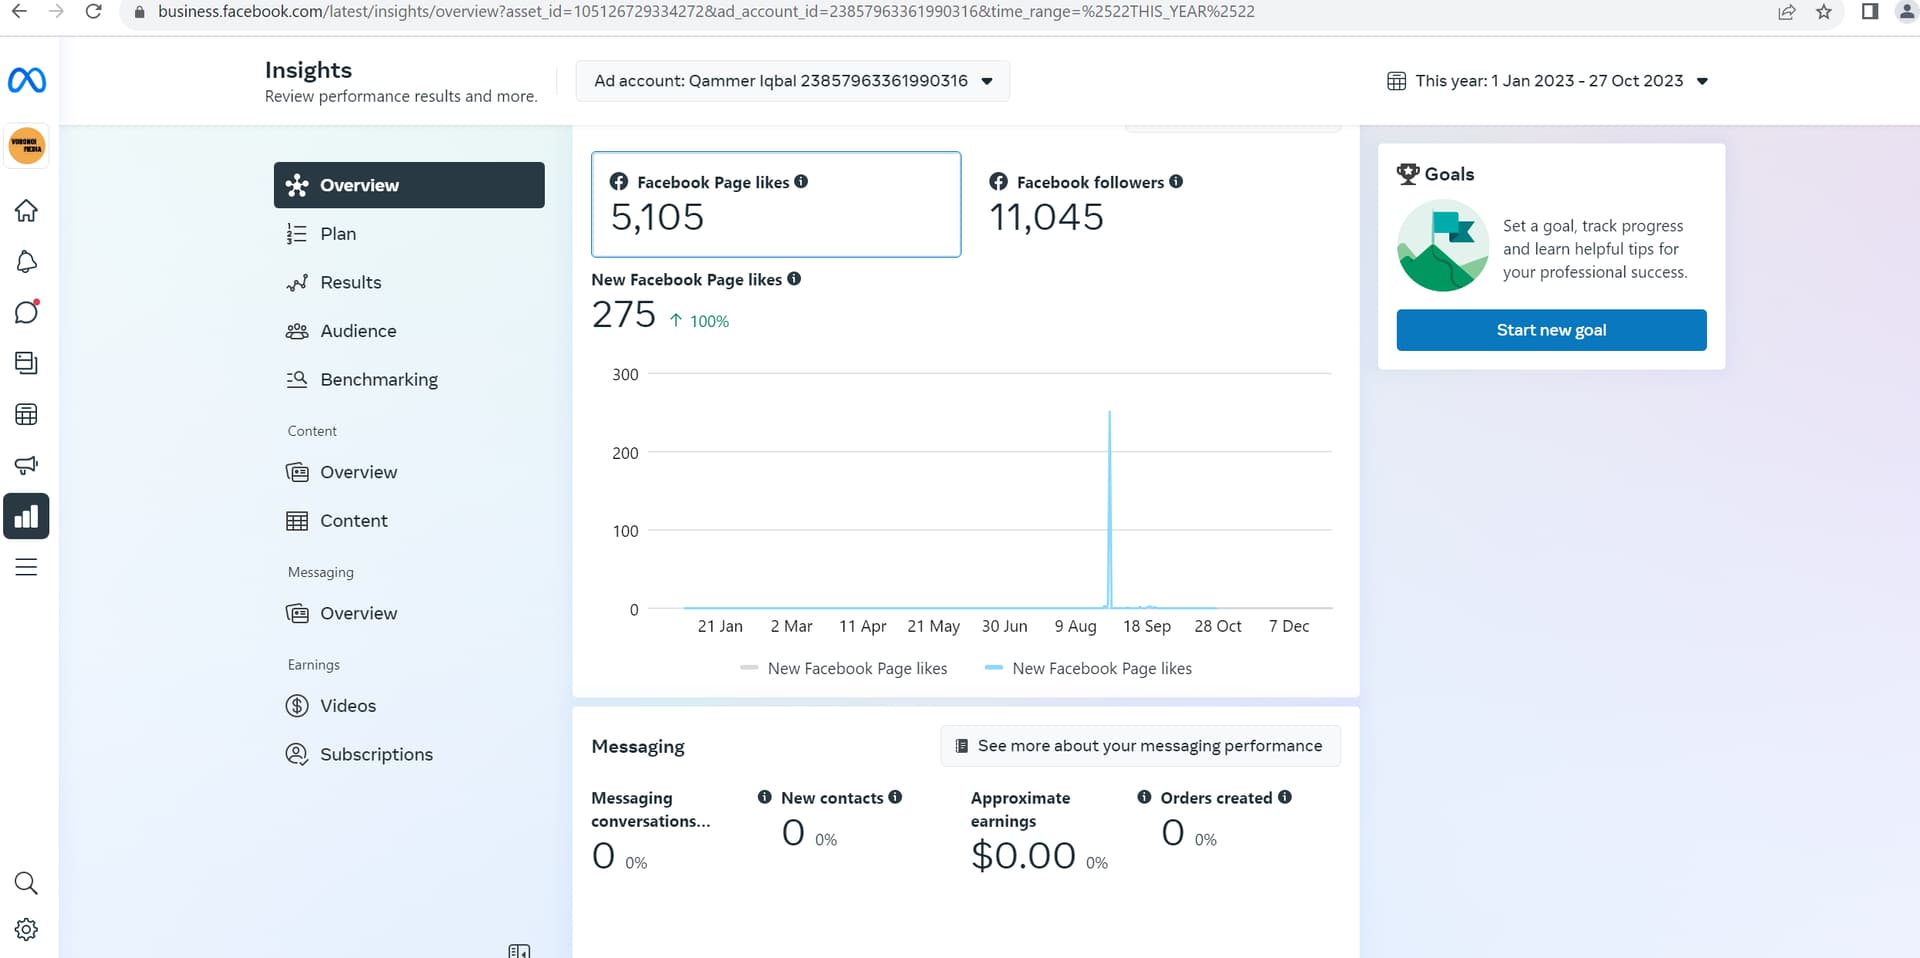Click the calendar icon beside date range
The image size is (1920, 958).
tap(1397, 81)
